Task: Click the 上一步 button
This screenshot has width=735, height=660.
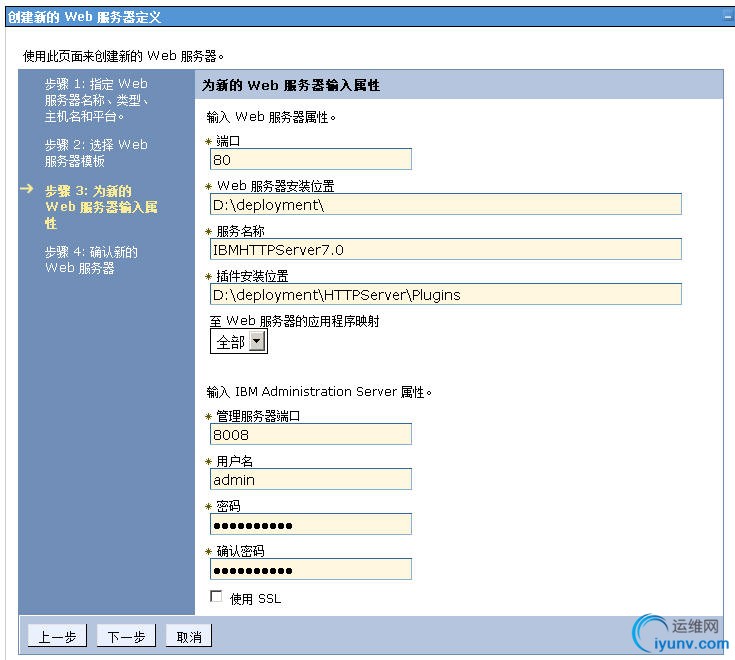Action: (x=57, y=636)
